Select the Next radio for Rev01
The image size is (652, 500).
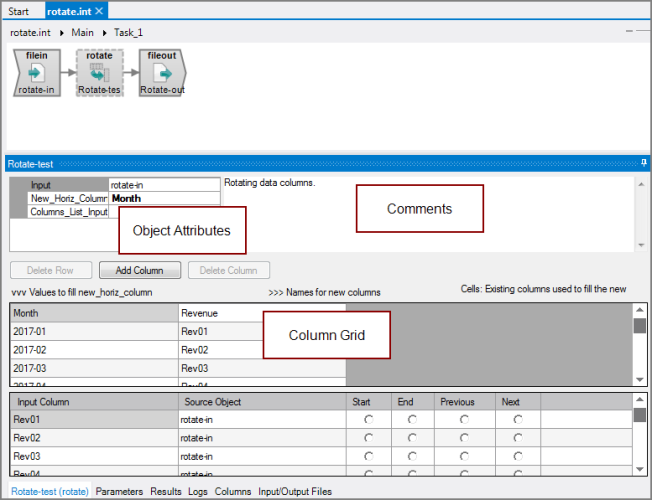tap(518, 419)
